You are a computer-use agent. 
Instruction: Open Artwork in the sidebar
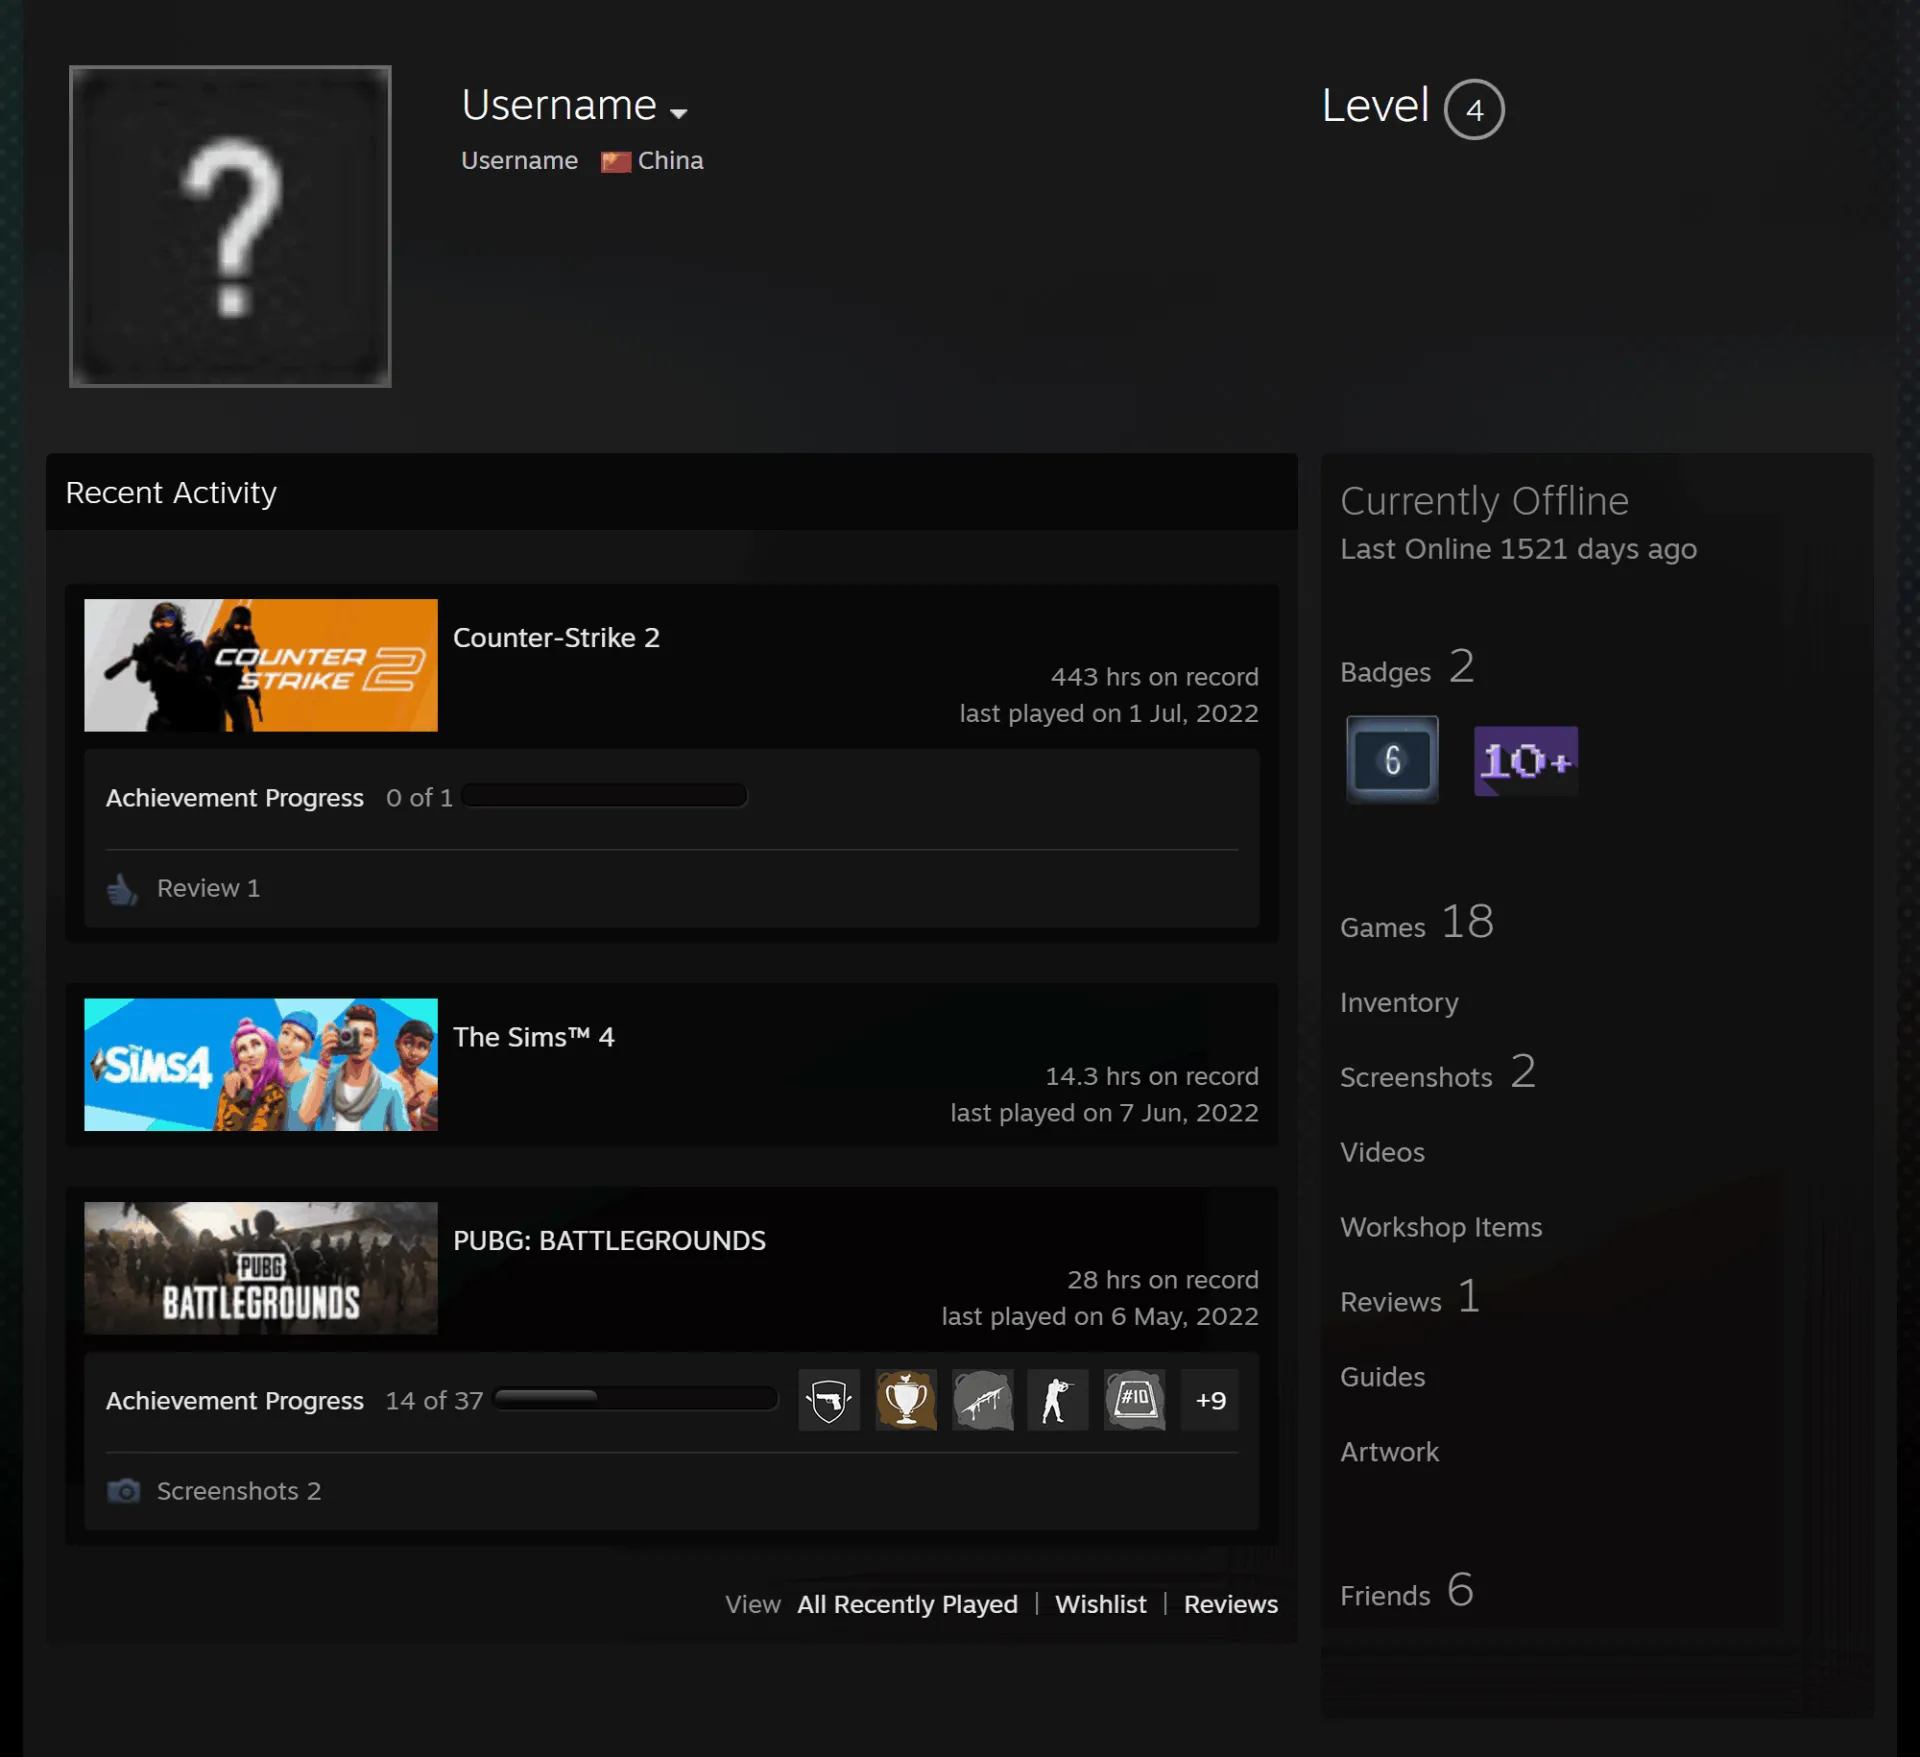point(1389,1452)
